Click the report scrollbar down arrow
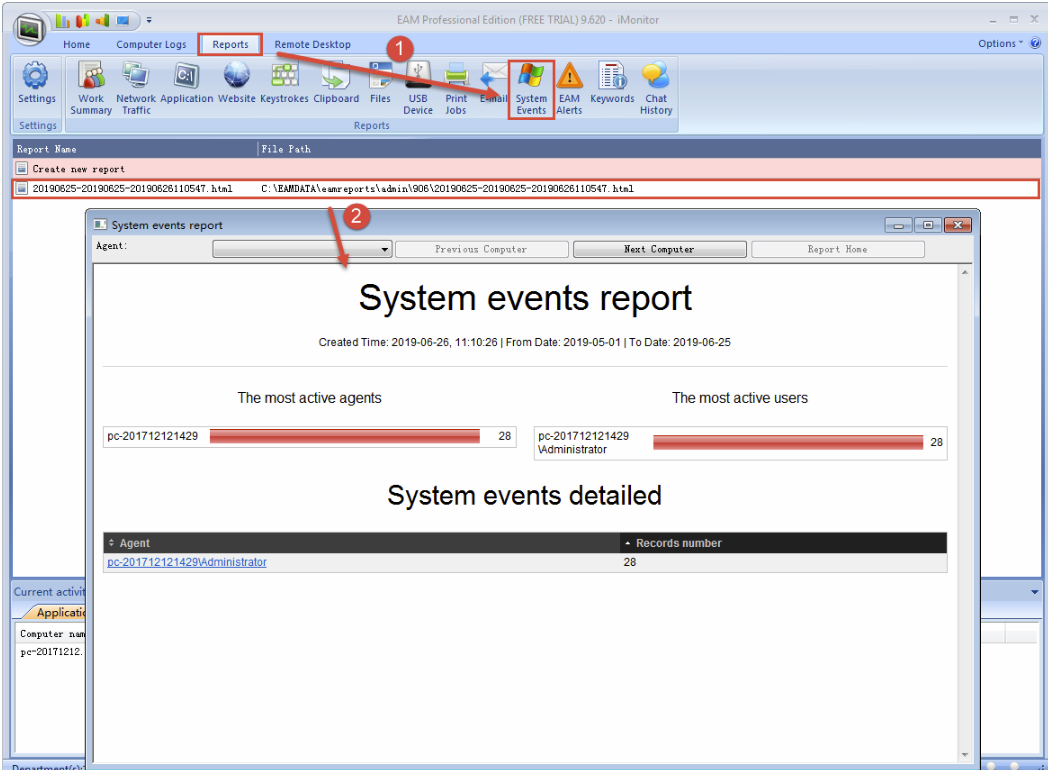 coord(964,755)
